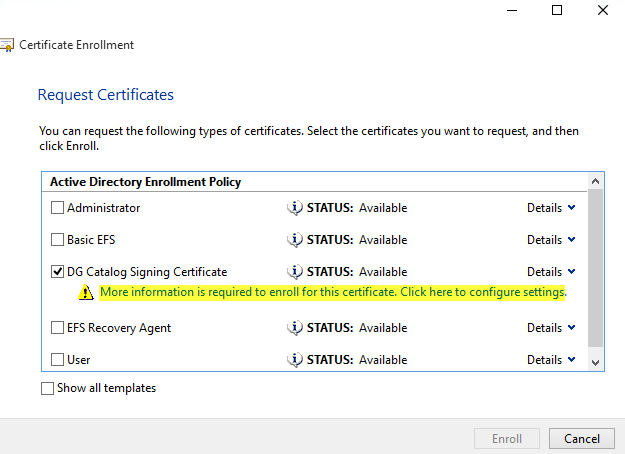Tick the EFS Recovery Agent checkbox
625x454 pixels.
(58, 328)
